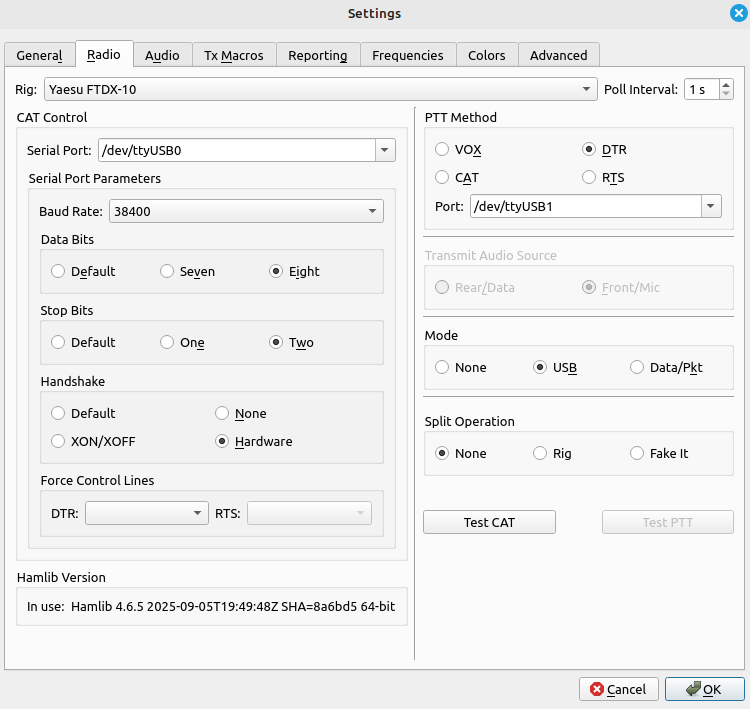750x709 pixels.
Task: Enable Fake It split operation
Action: tap(637, 453)
